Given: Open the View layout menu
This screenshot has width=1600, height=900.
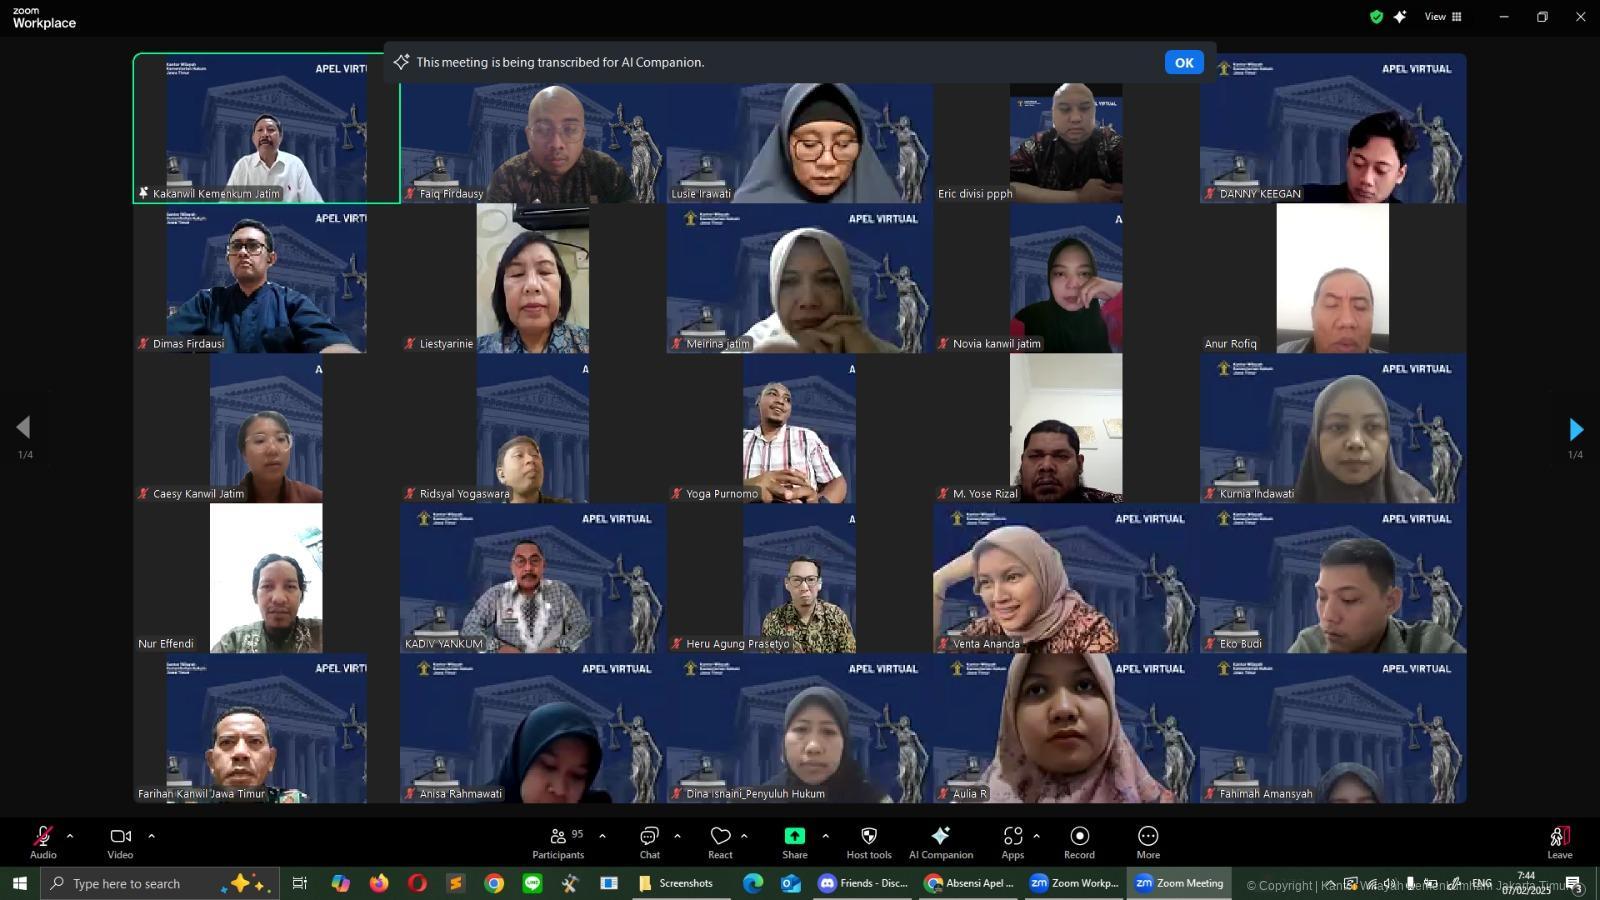Looking at the screenshot, I should [x=1443, y=16].
